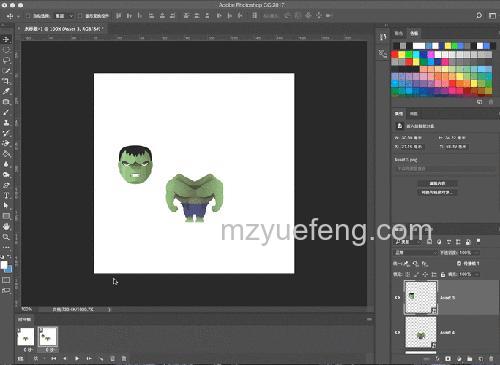Image resolution: width=500 pixels, height=365 pixels.
Task: Step to the previous animation frame
Action: point(65,359)
